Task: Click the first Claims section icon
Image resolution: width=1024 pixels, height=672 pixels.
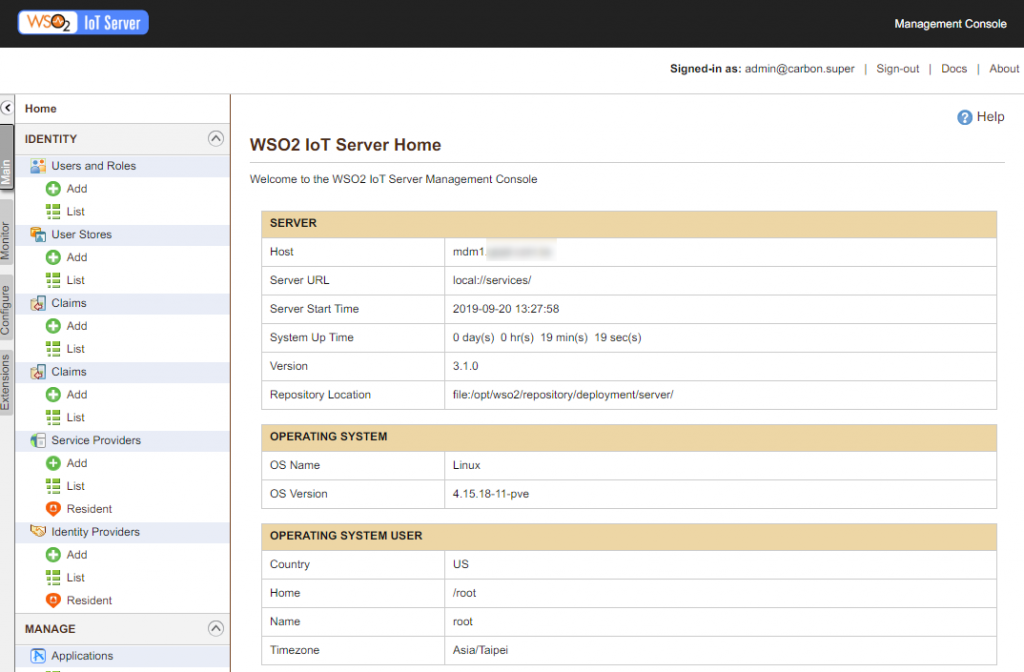Action: point(38,303)
